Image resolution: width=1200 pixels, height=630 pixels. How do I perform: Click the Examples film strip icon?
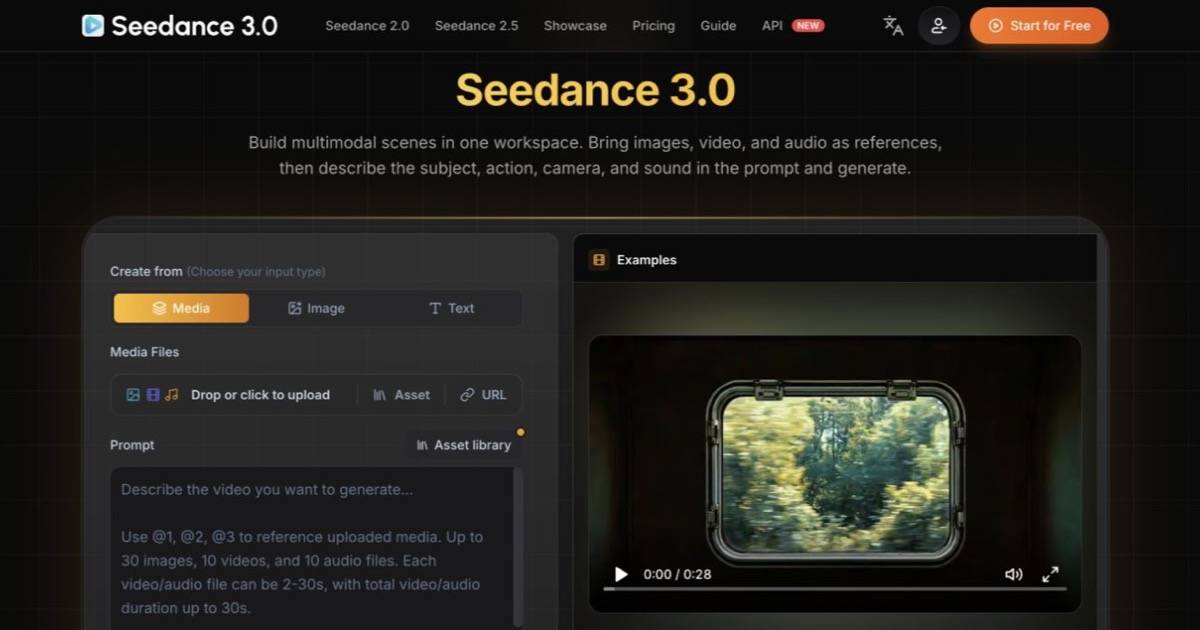pyautogui.click(x=599, y=260)
